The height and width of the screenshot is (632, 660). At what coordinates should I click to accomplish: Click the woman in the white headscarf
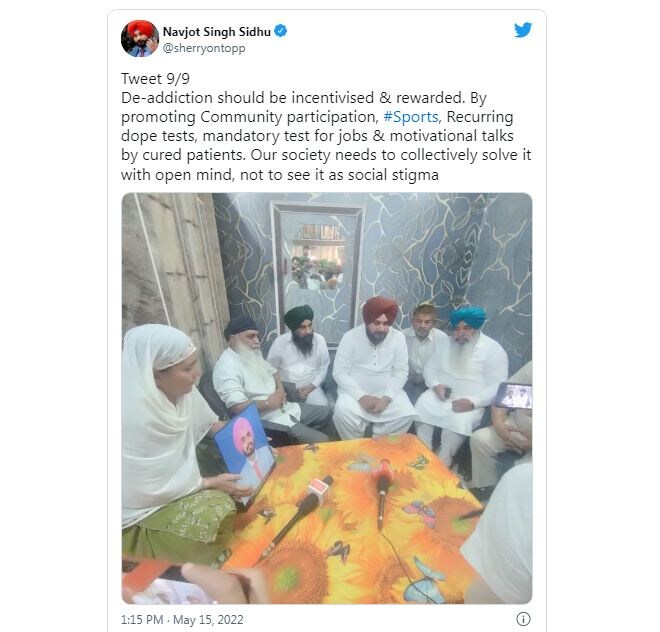click(x=173, y=442)
